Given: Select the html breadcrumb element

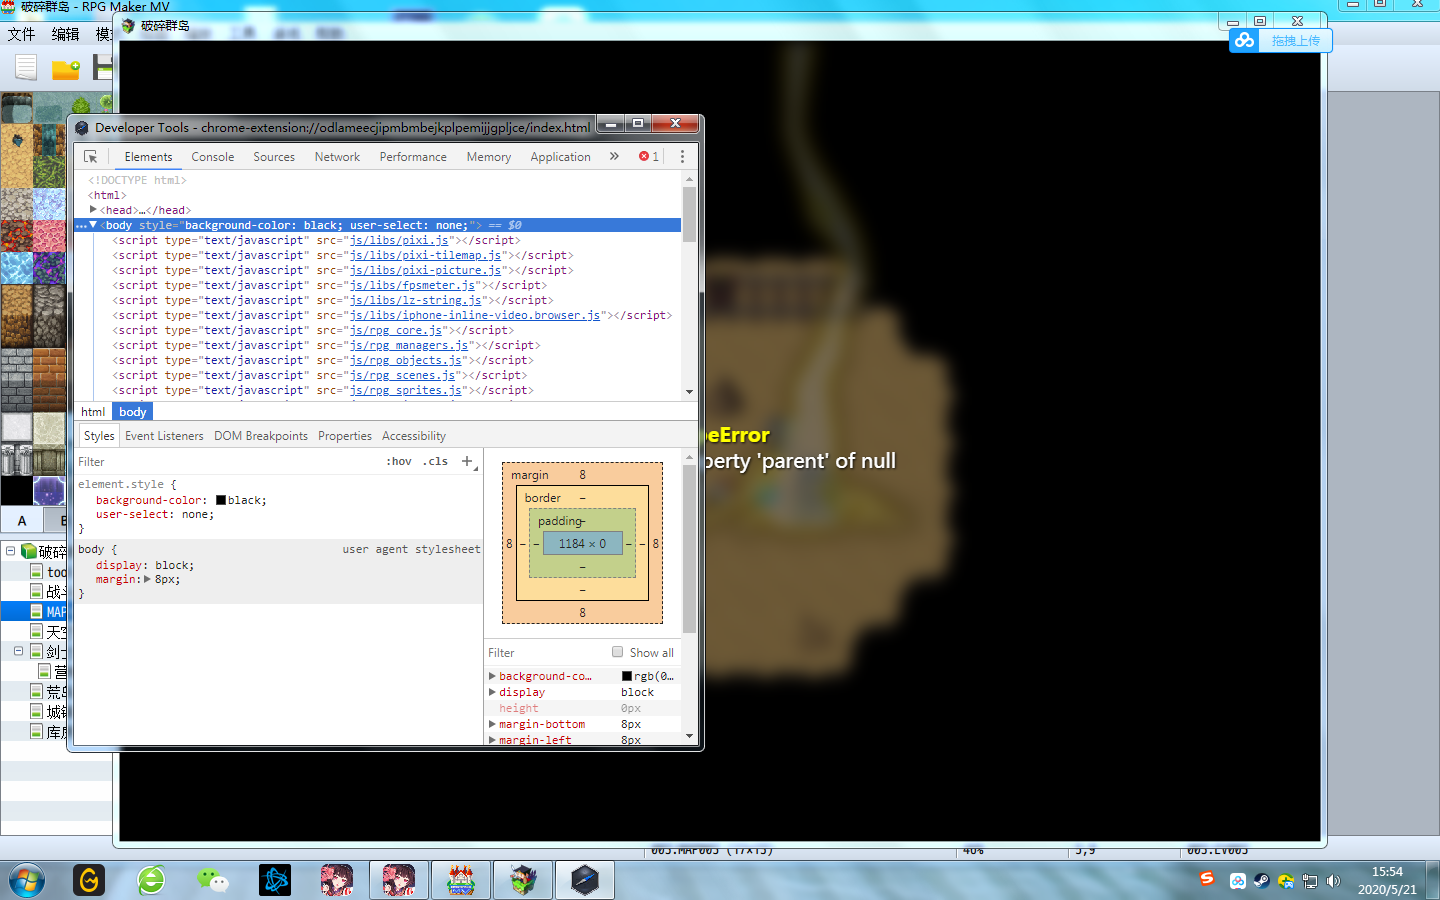Looking at the screenshot, I should point(93,412).
